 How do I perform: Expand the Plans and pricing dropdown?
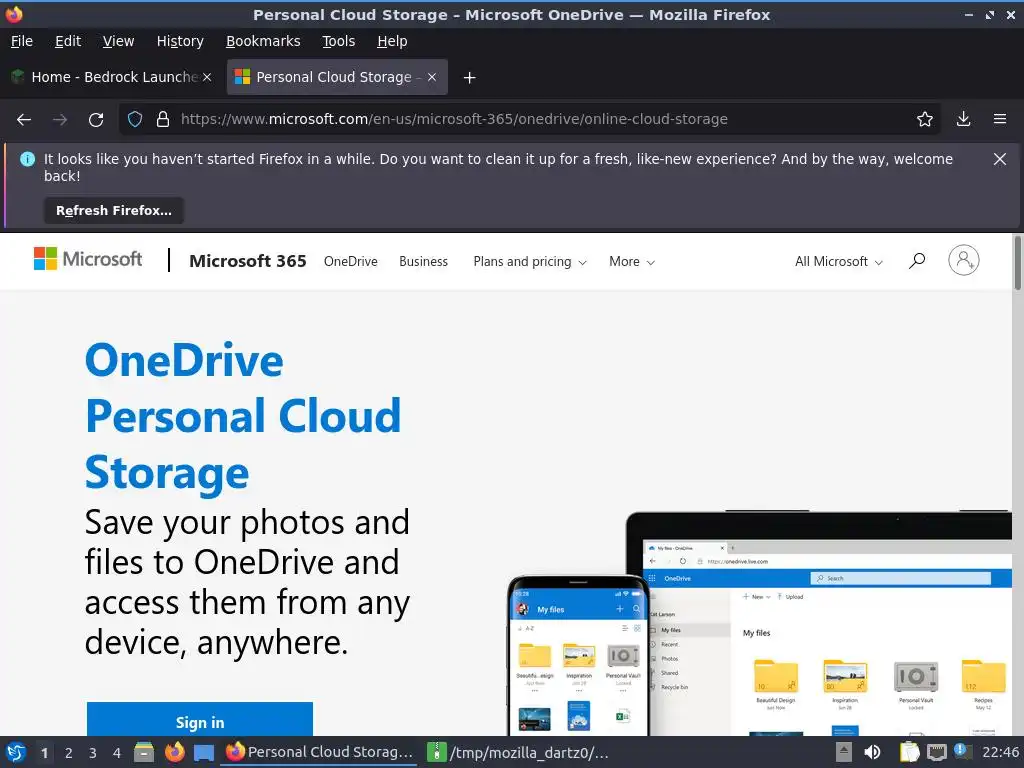click(530, 261)
